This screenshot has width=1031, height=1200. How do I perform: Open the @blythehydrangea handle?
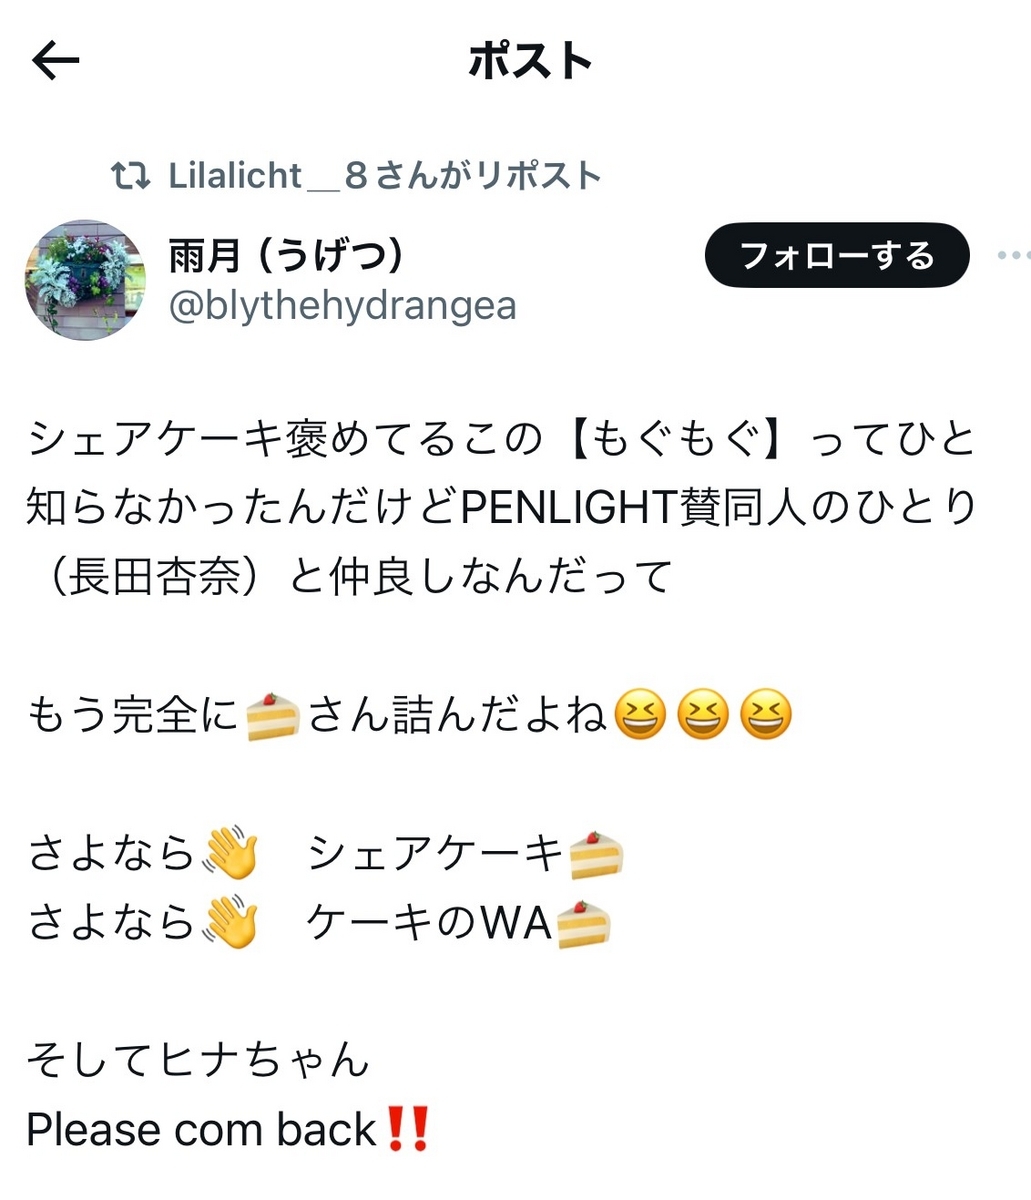coord(343,305)
